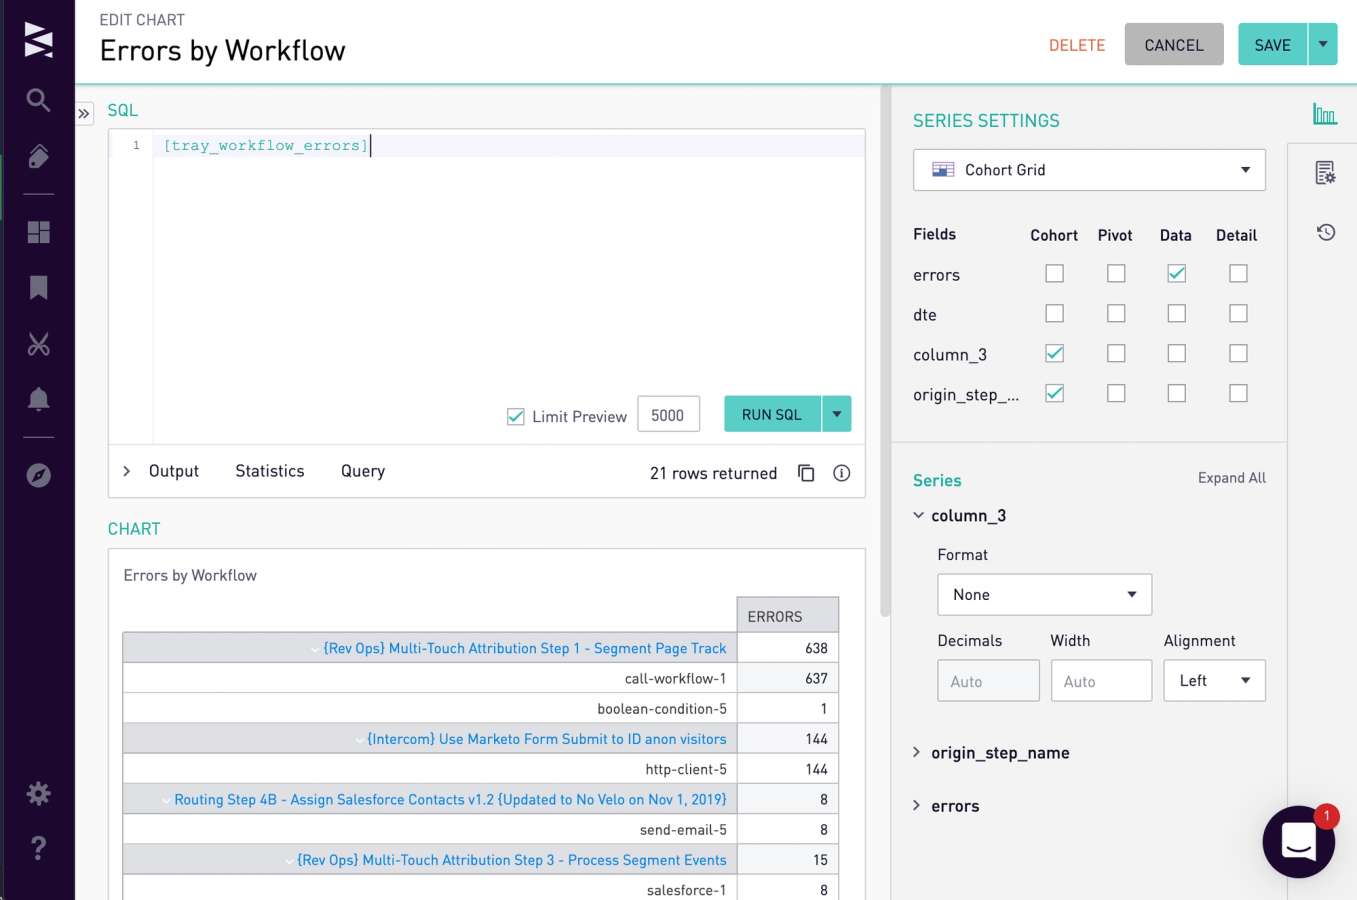Check the dte Cohort checkbox
Screen dimensions: 1357x900
pyautogui.click(x=1054, y=313)
